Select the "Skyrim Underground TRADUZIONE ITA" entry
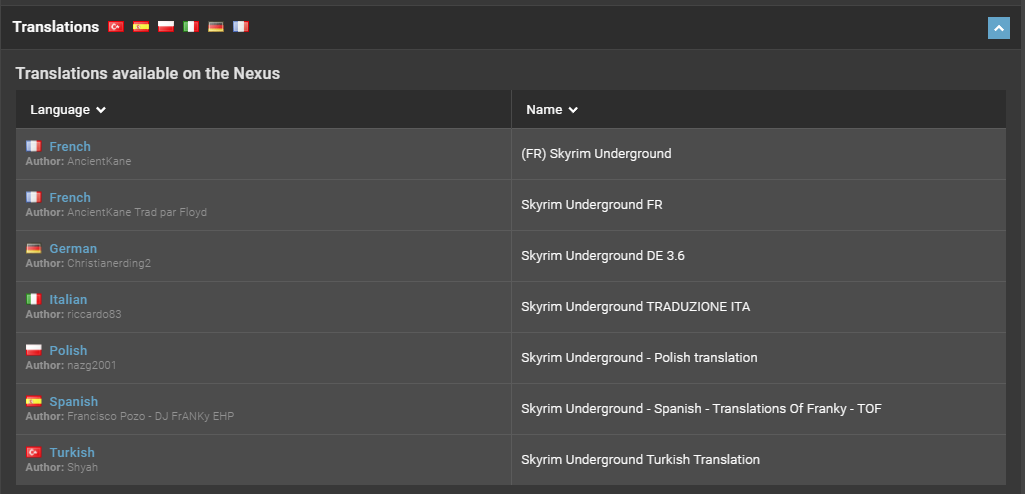Screen dimensions: 1025x494 (x=635, y=307)
